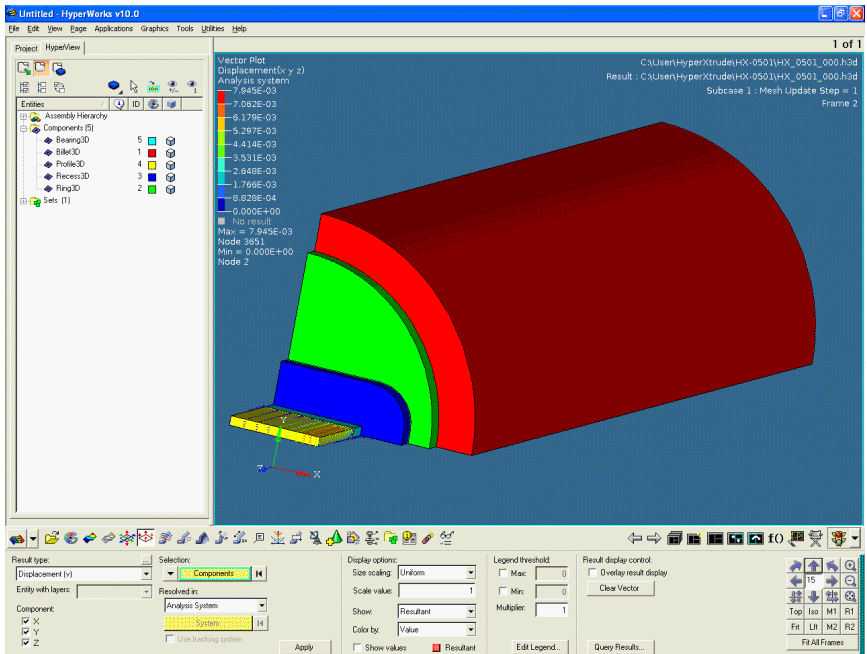Expand the Assembly Hierarchy tree node

click(23, 116)
